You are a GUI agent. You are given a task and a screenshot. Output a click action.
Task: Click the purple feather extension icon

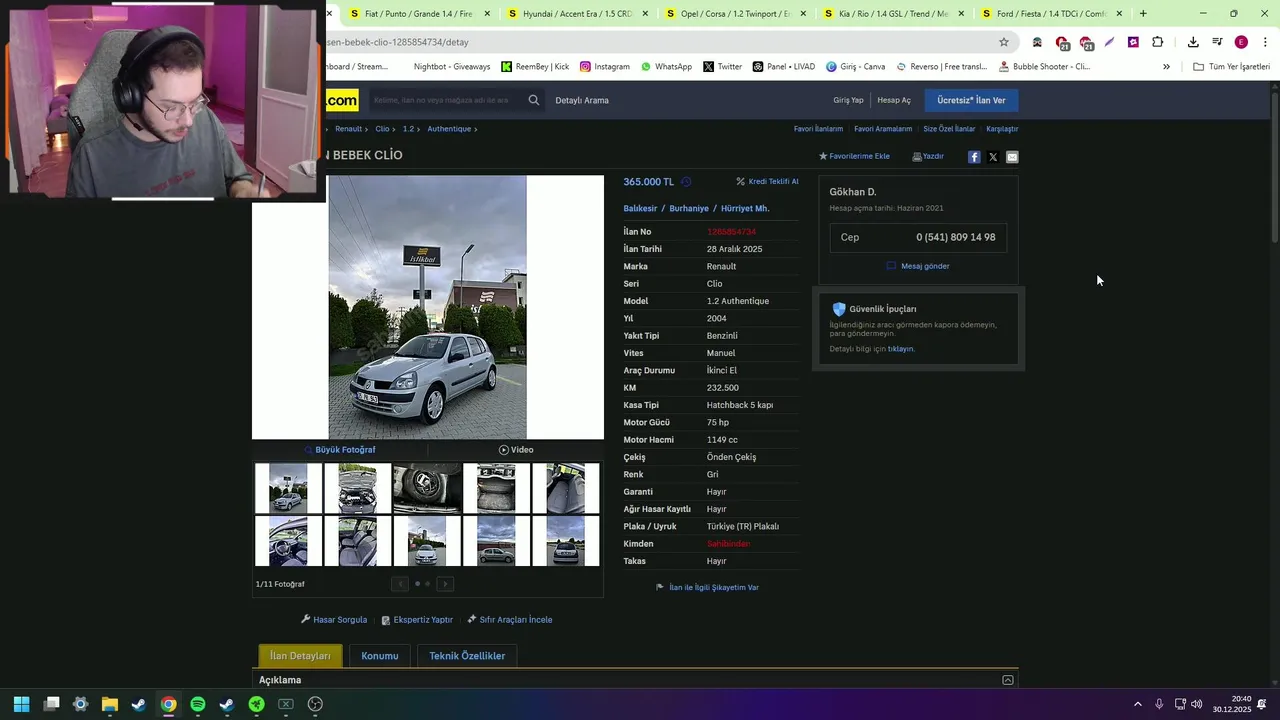[x=1109, y=42]
